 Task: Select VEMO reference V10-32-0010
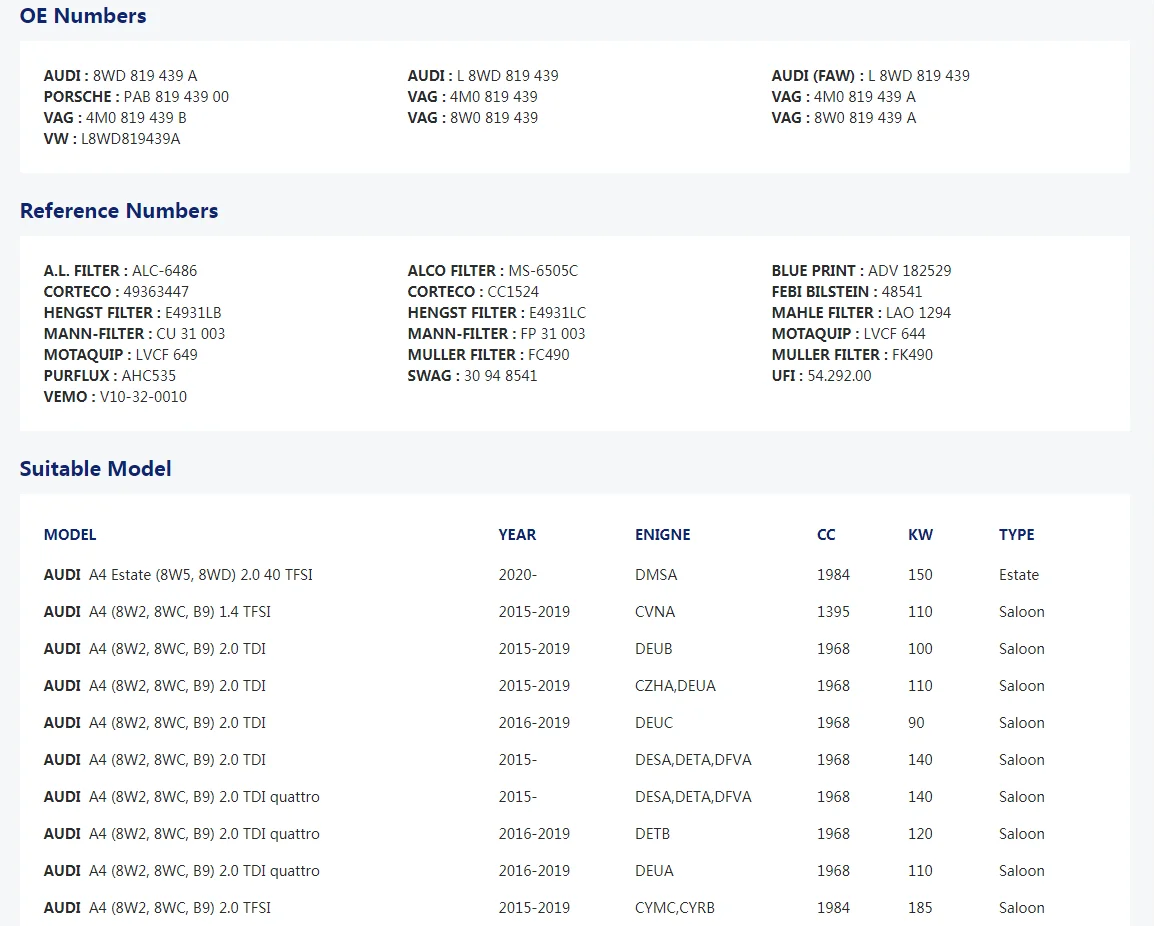[x=115, y=397]
